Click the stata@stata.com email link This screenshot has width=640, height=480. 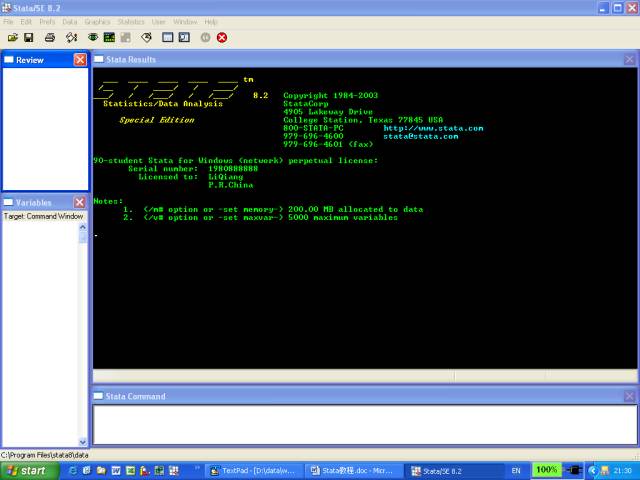[x=420, y=136]
